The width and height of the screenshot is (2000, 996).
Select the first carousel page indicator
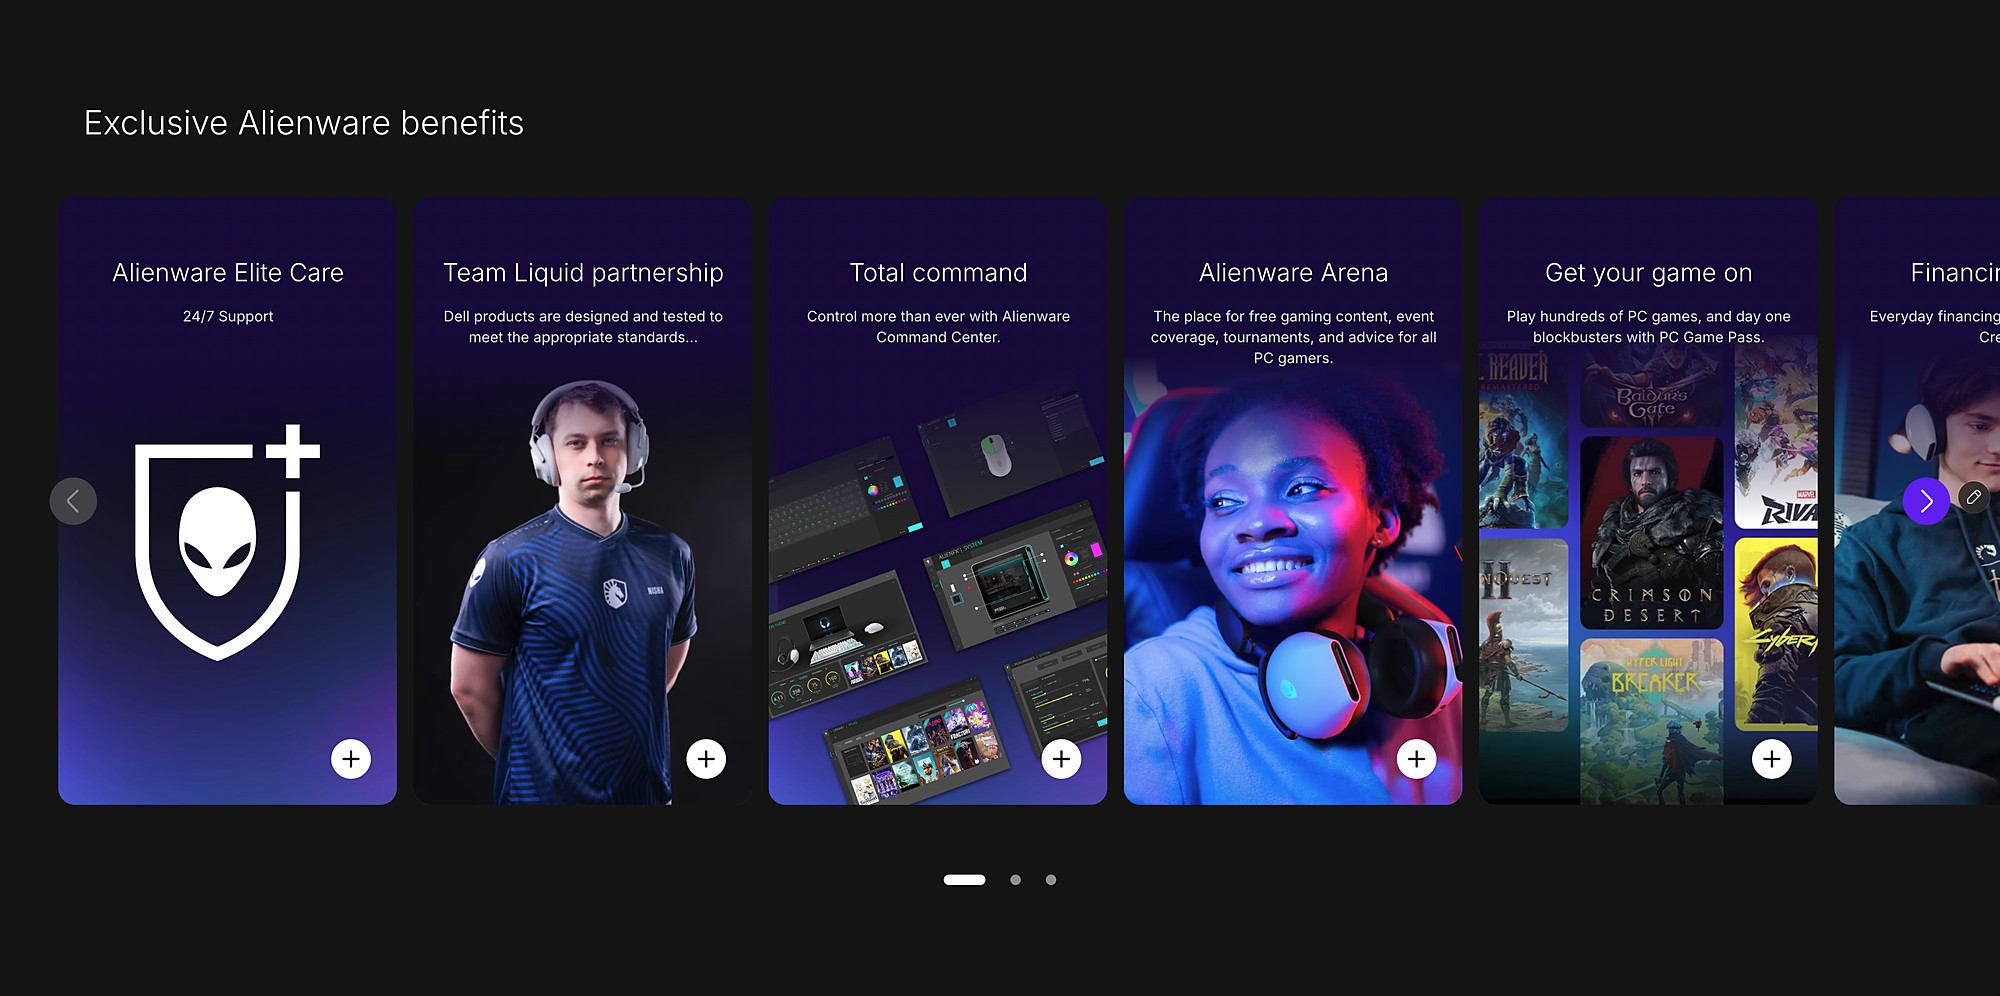pyautogui.click(x=964, y=880)
